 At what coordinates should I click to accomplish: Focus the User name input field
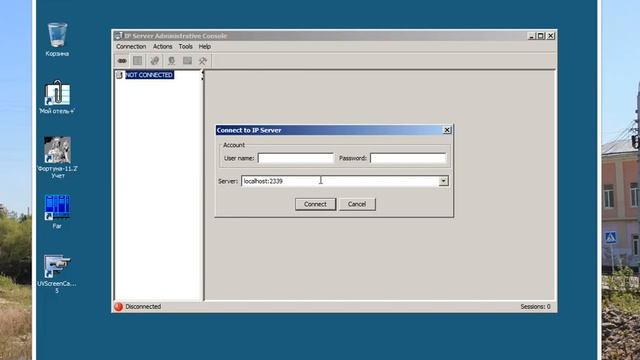[x=296, y=158]
